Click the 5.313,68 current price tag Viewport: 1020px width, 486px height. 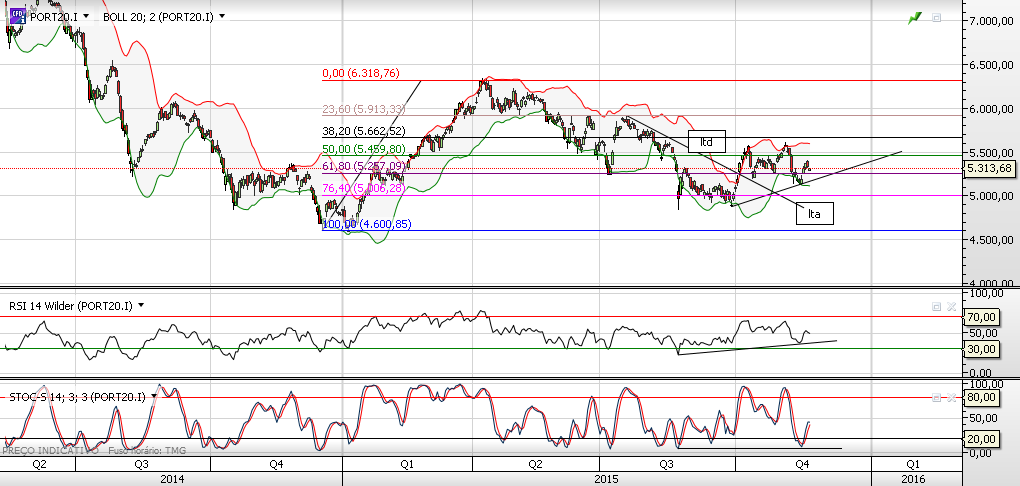989,169
